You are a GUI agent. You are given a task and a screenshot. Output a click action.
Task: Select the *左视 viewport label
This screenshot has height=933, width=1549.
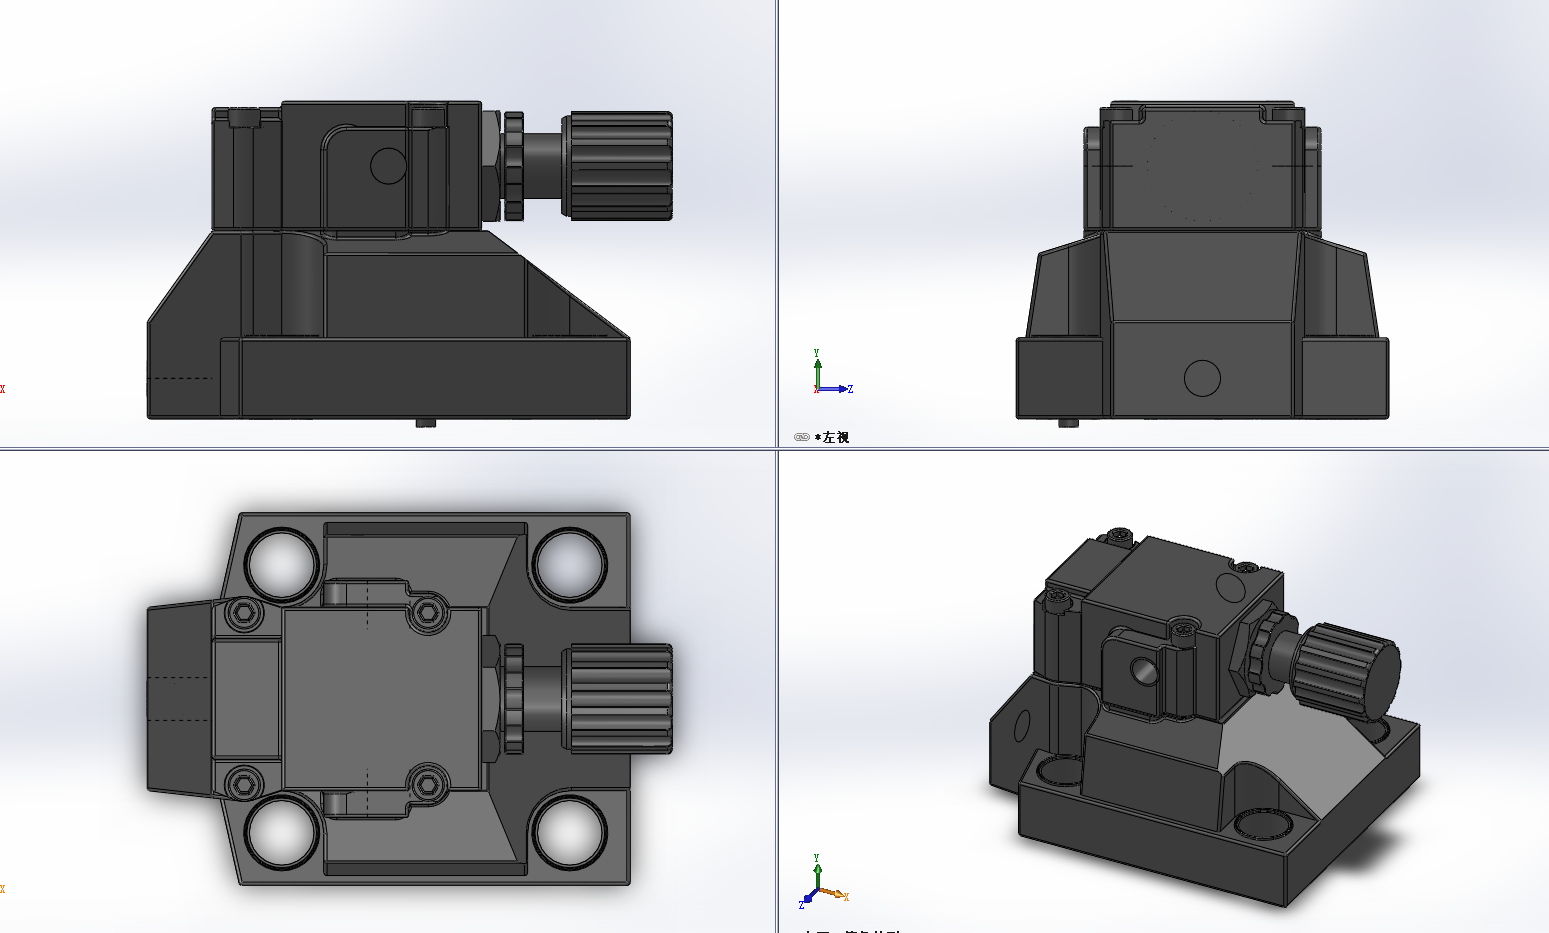[x=832, y=437]
